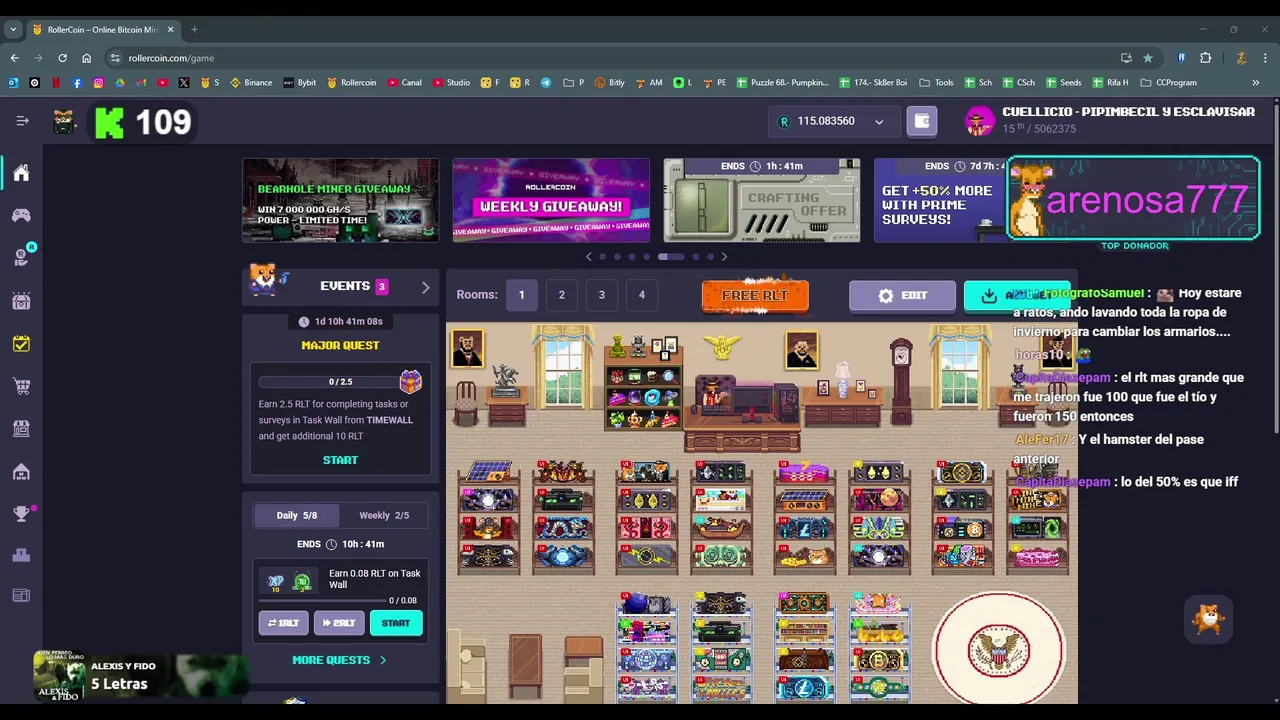Bookmark this page with the star icon
This screenshot has width=1280, height=720.
tap(1148, 58)
